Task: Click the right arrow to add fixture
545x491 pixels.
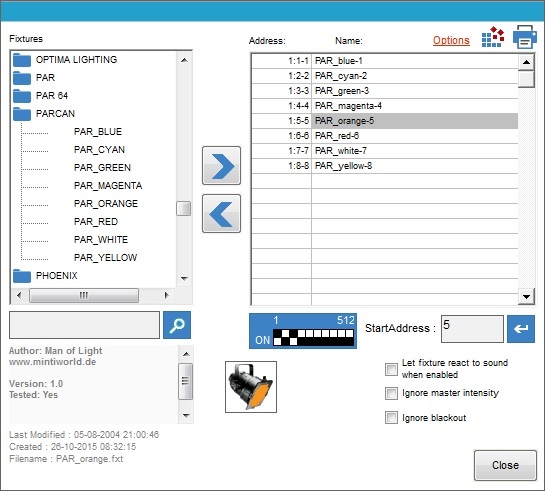Action: 221,165
